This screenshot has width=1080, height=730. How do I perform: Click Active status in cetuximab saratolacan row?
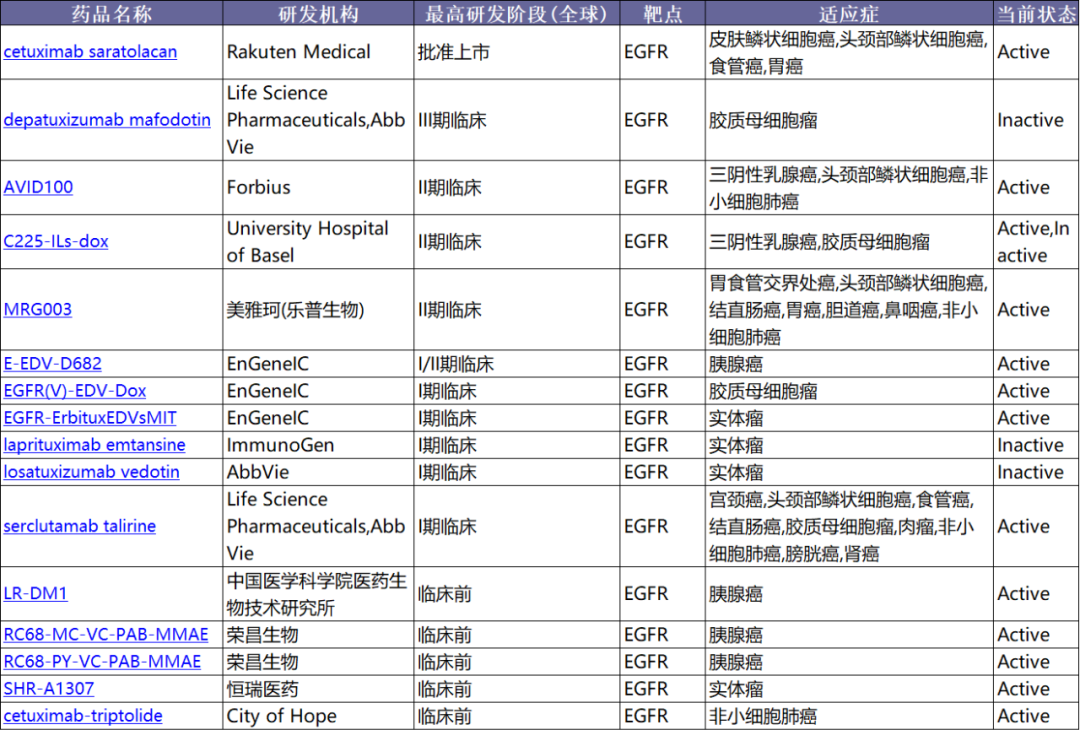point(1037,52)
